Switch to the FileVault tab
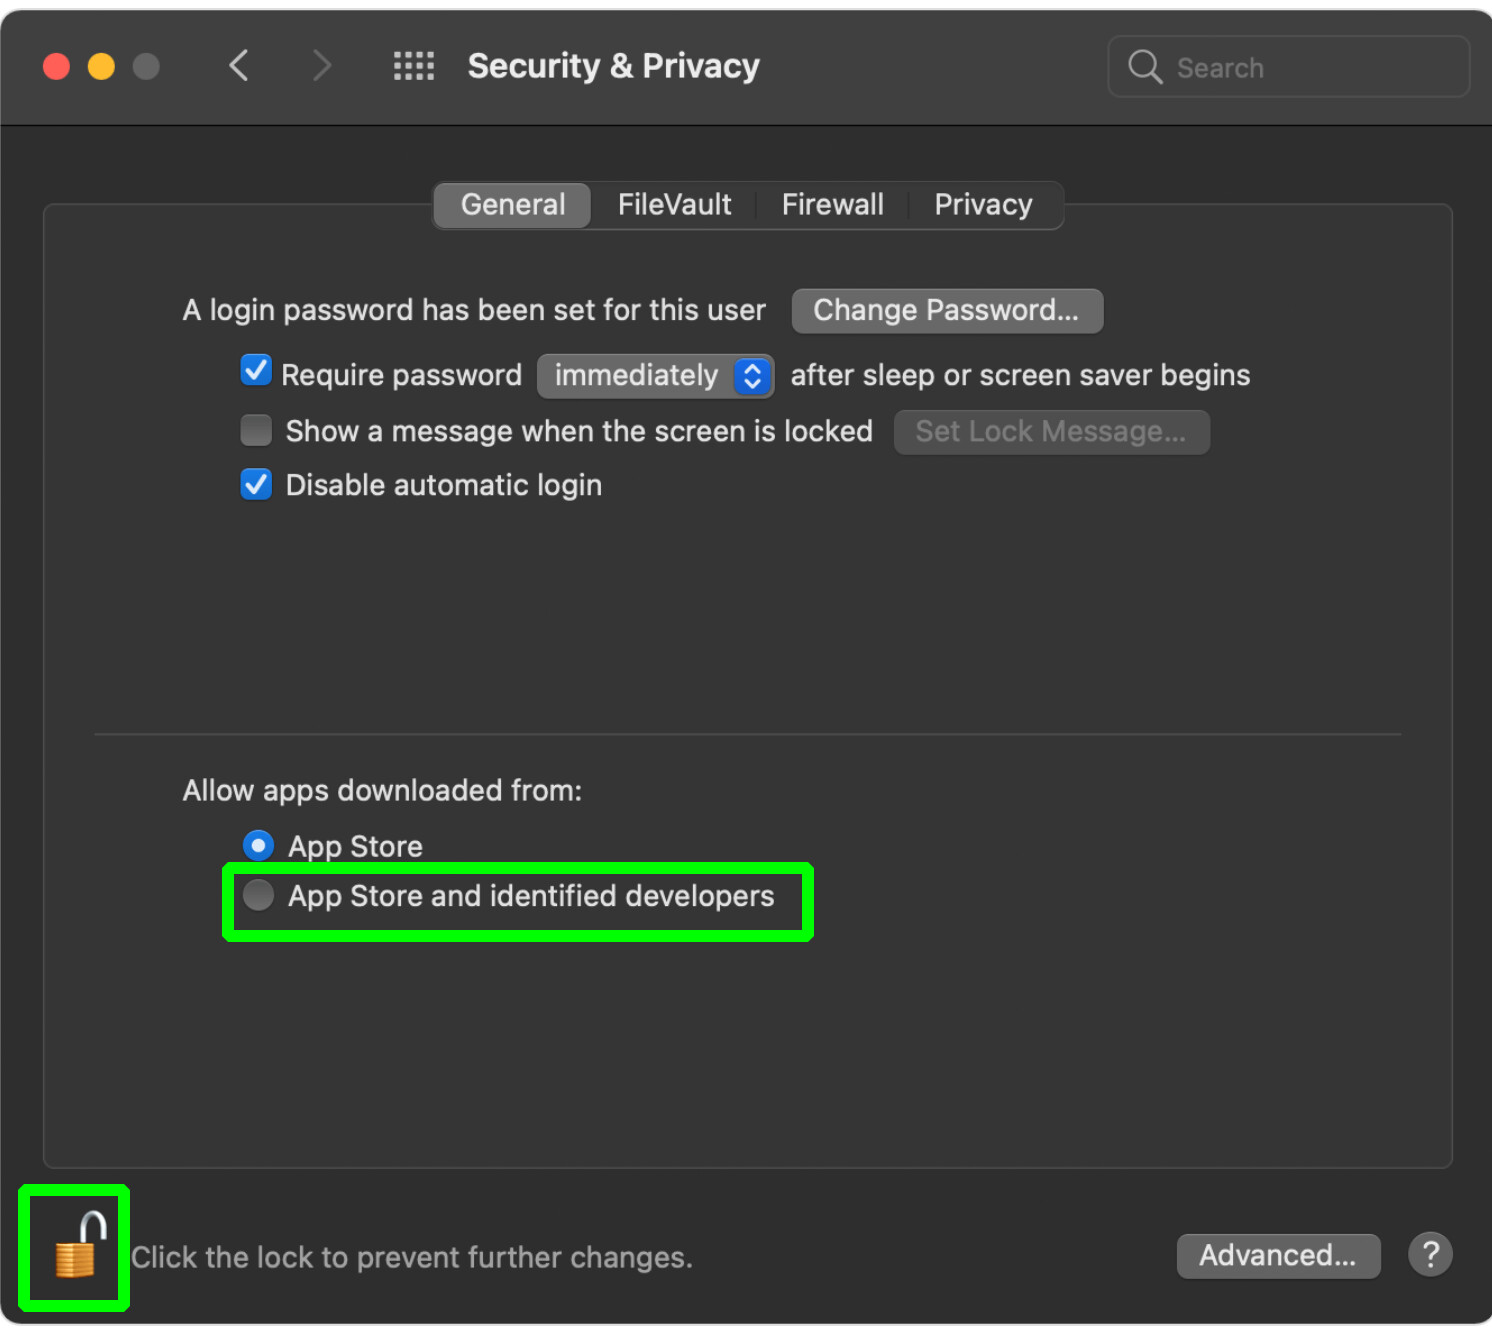Viewport: 1492px width, 1334px height. point(674,205)
